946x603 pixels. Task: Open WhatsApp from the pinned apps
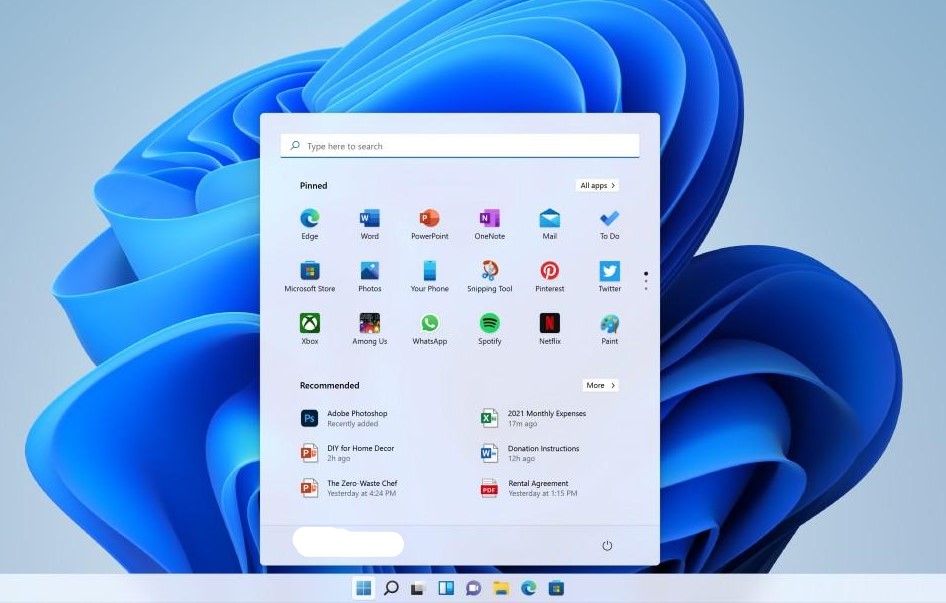(x=430, y=329)
